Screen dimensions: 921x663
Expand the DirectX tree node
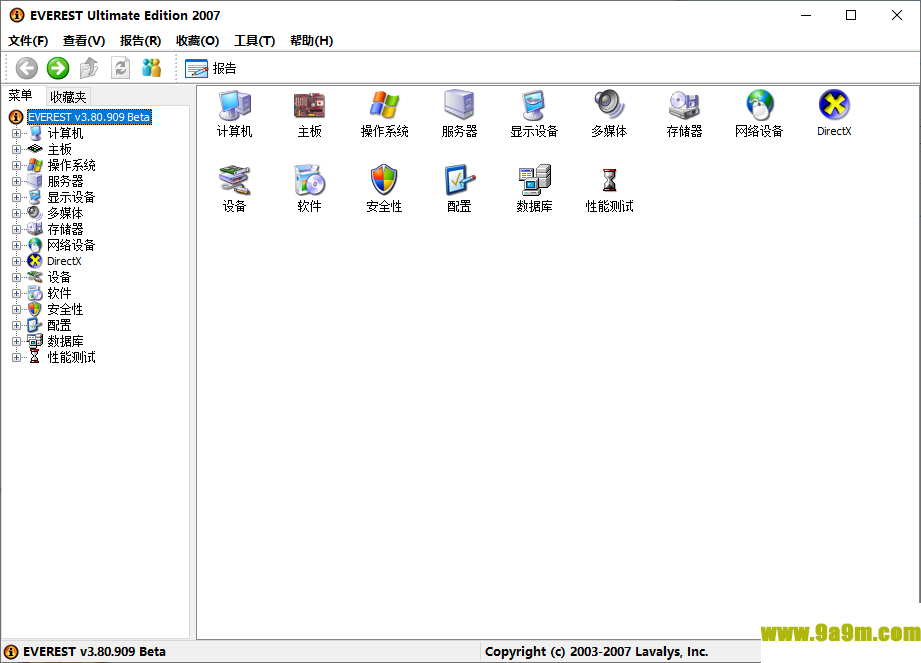pyautogui.click(x=16, y=261)
